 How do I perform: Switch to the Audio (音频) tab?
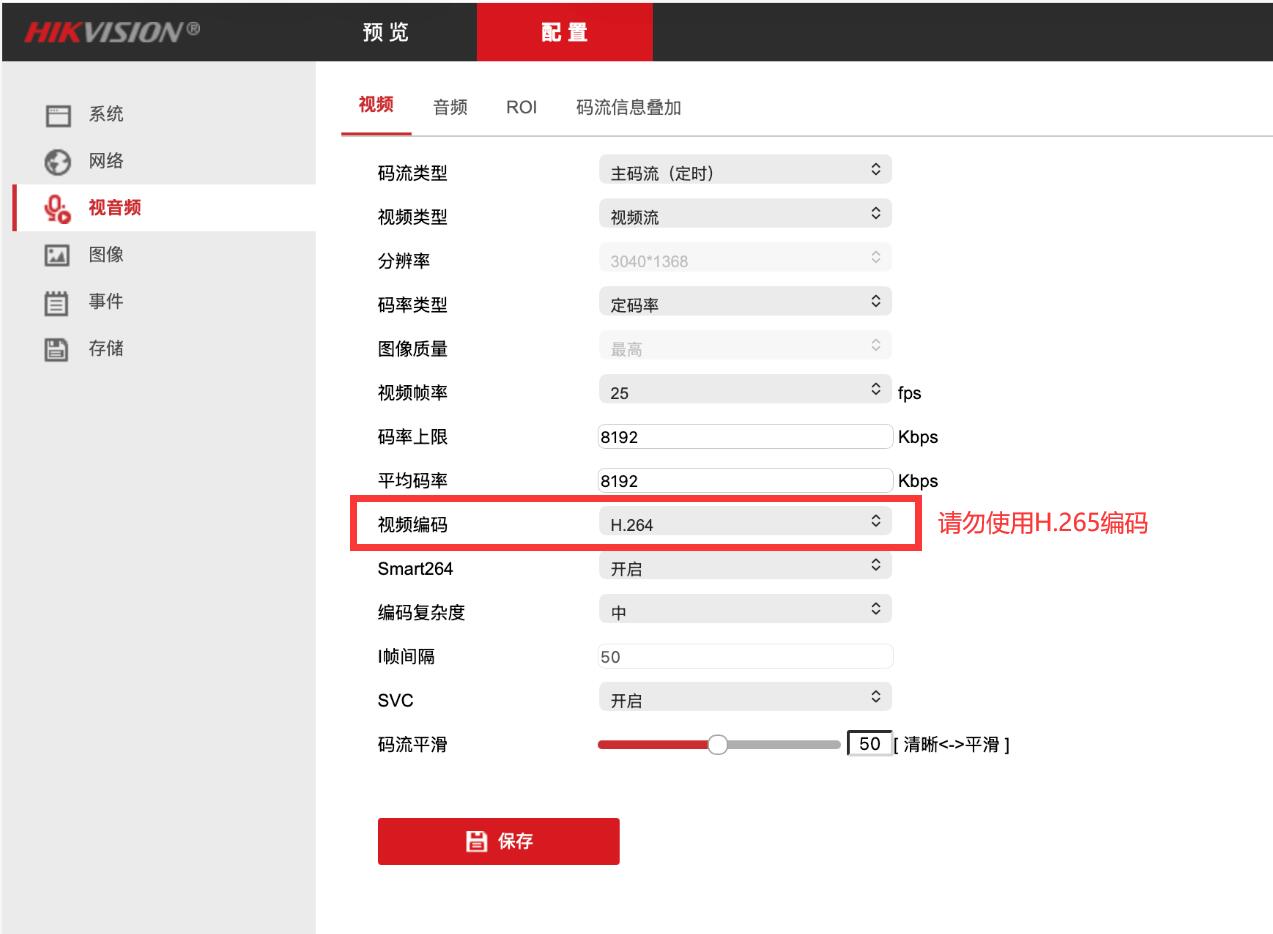point(450,108)
